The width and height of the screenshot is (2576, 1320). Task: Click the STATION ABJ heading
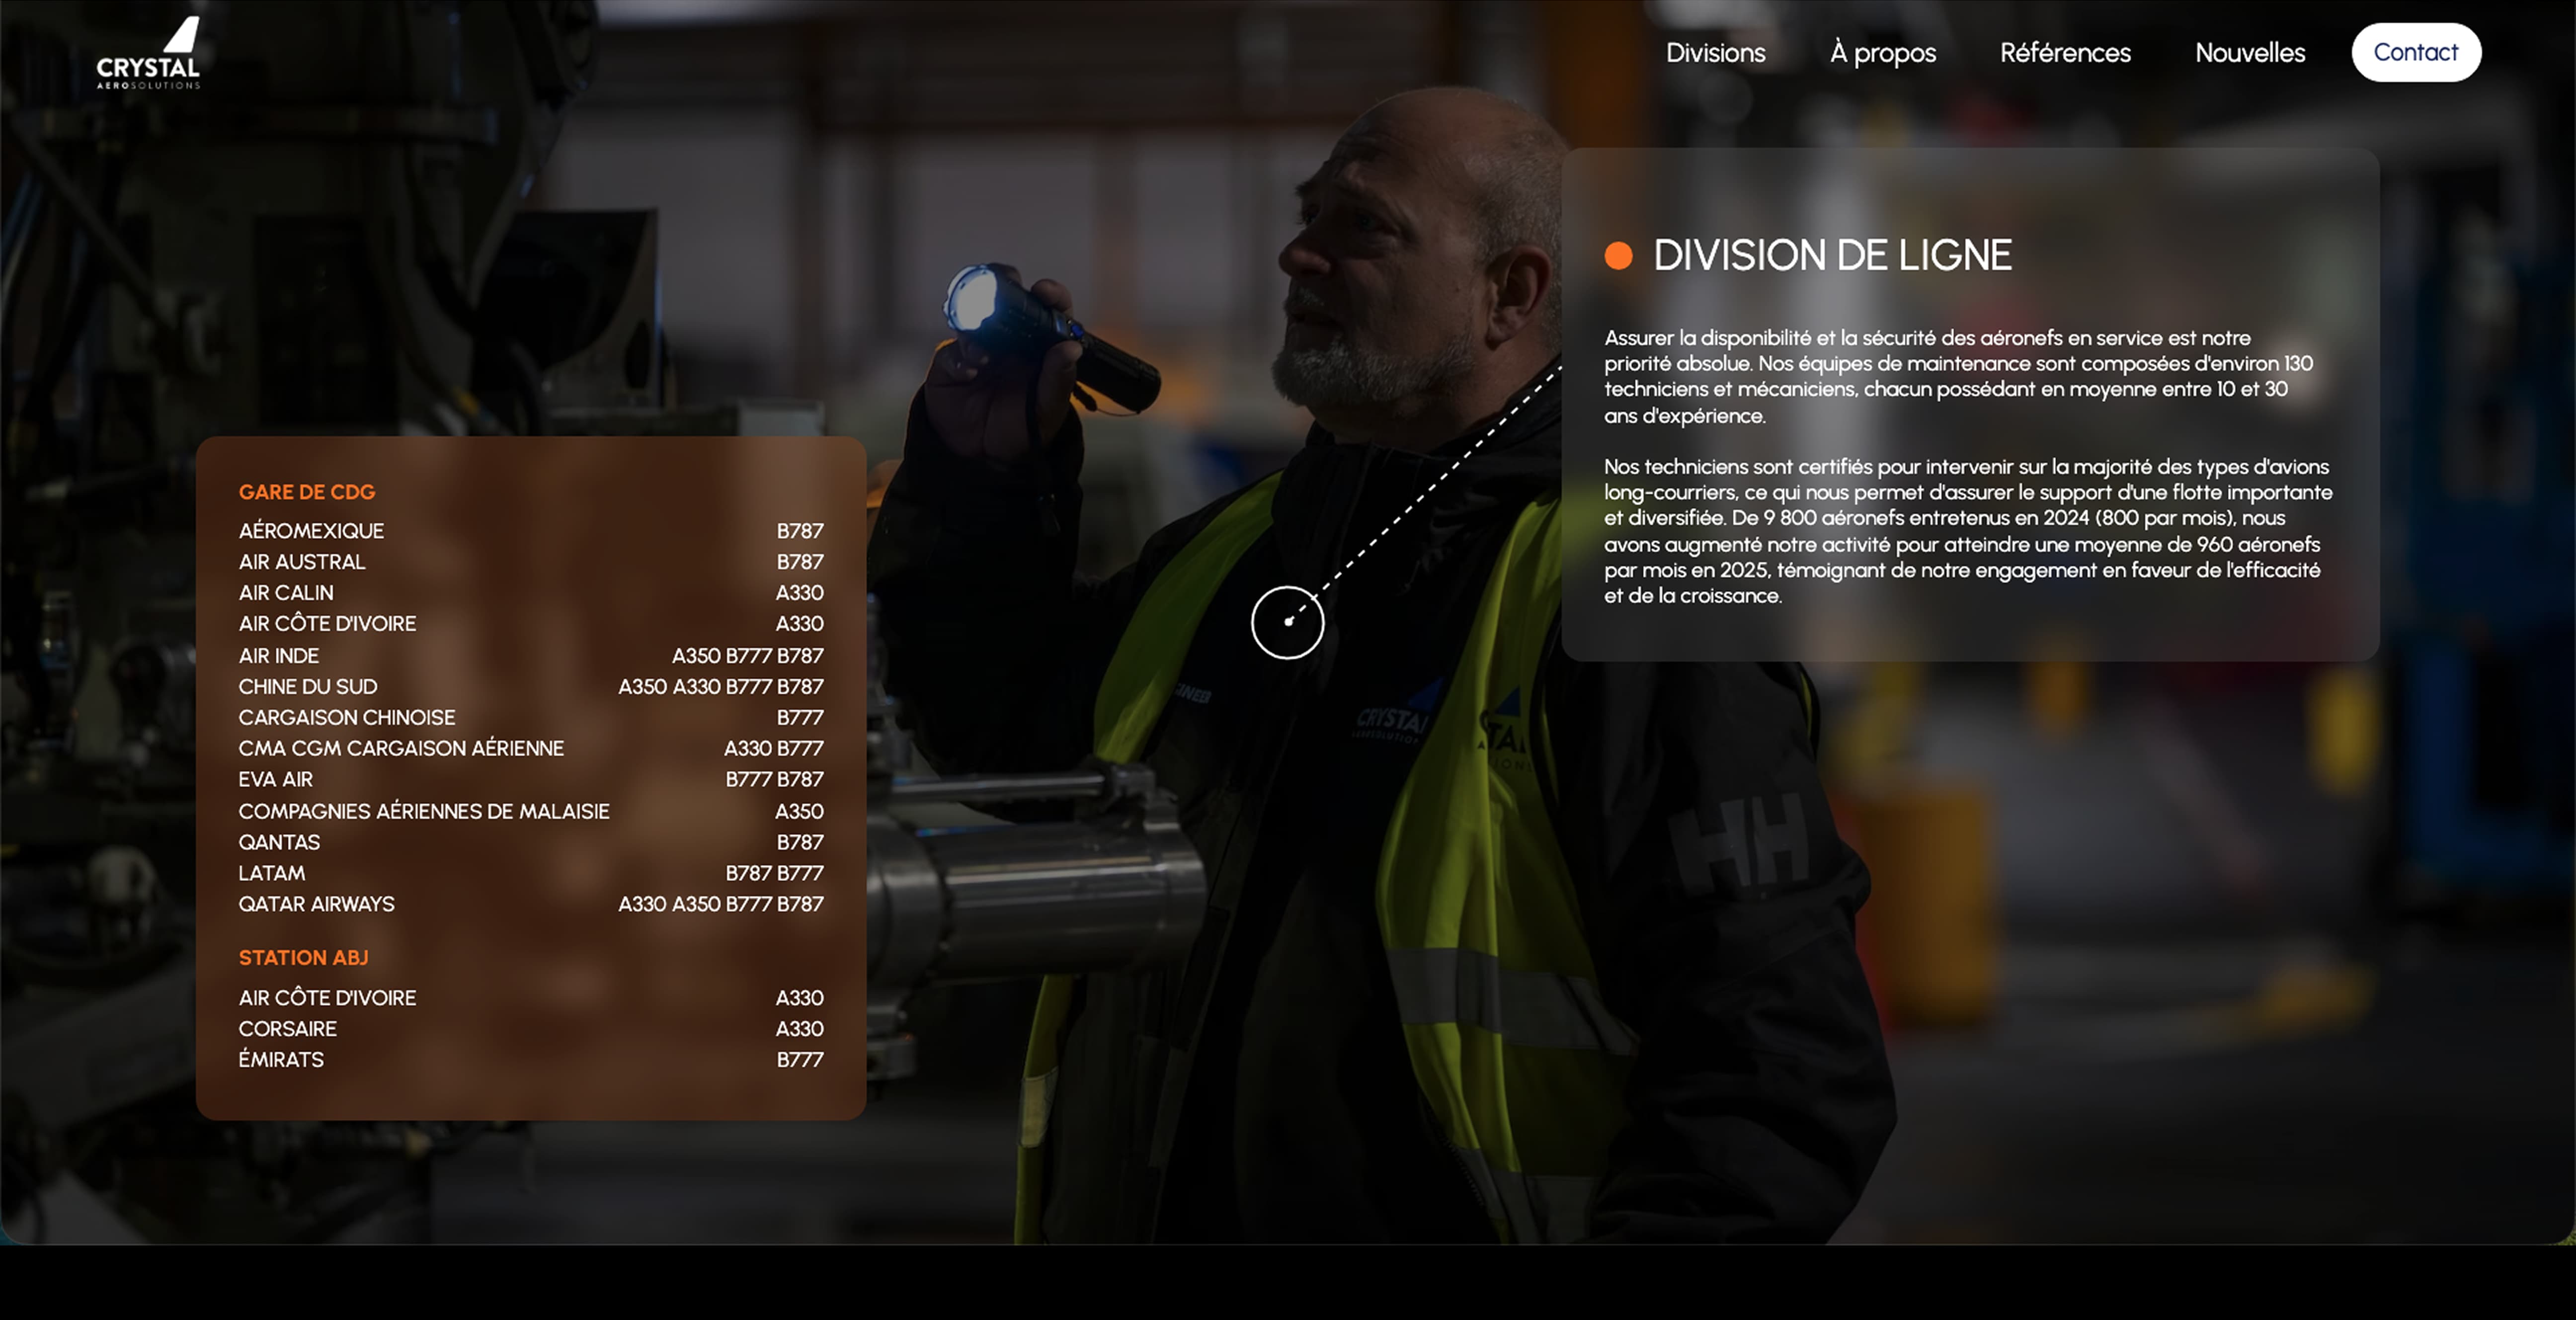coord(303,958)
